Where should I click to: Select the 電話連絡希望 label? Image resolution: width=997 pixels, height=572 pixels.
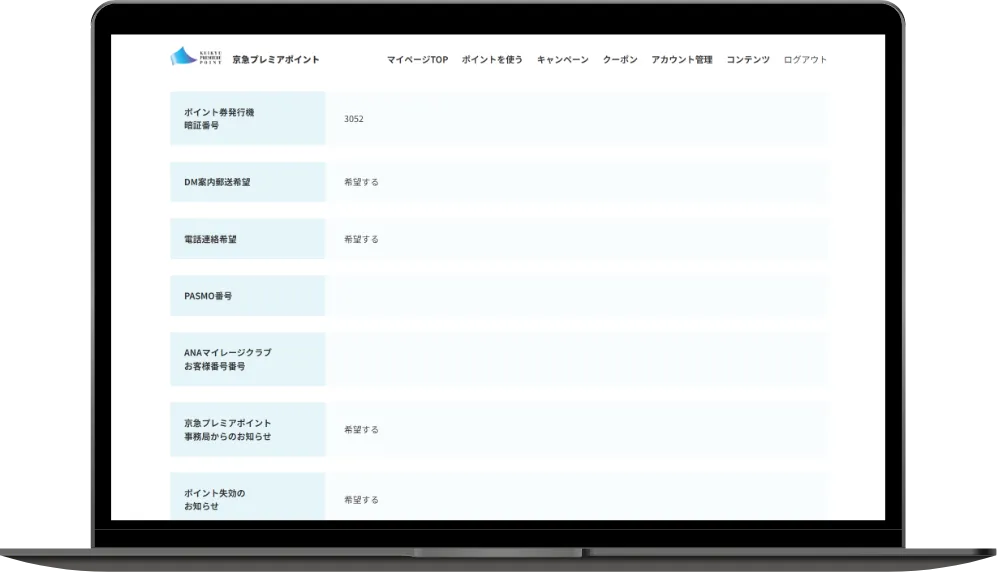[210, 239]
